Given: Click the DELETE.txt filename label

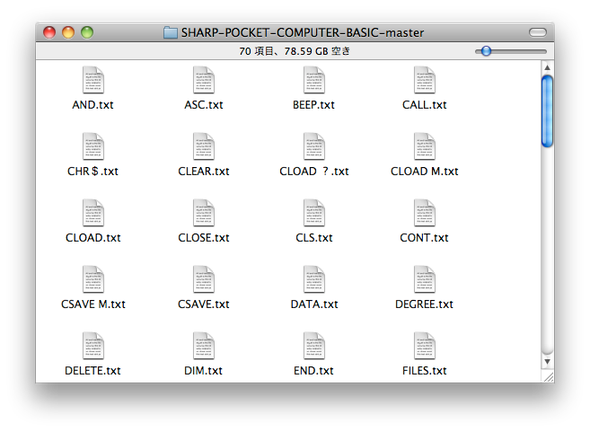Looking at the screenshot, I should (93, 371).
